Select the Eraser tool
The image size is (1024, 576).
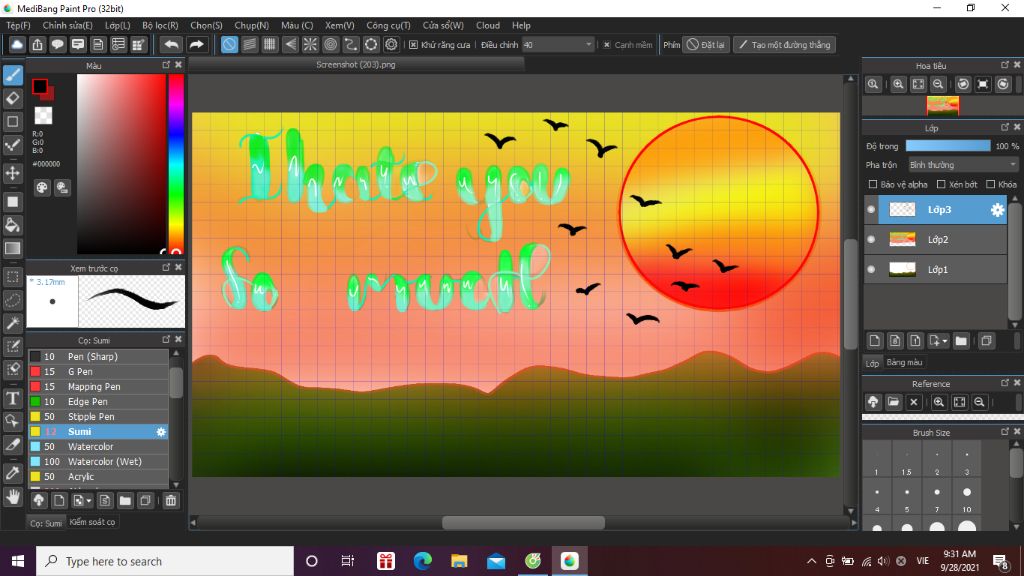(x=12, y=98)
